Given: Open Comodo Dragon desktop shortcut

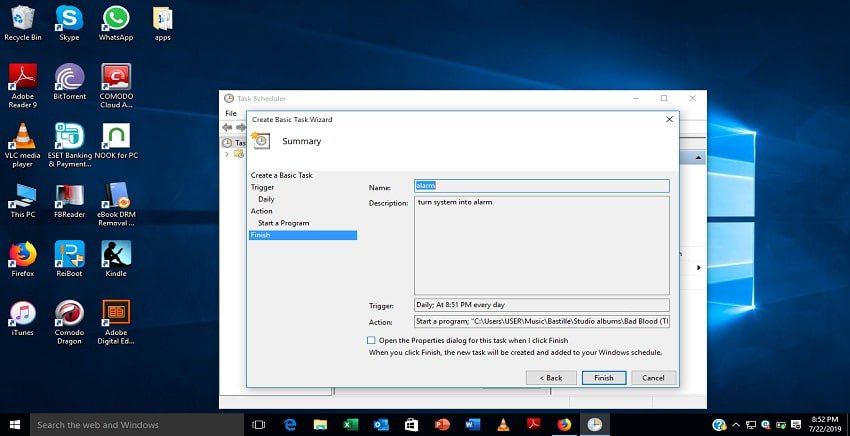Looking at the screenshot, I should pyautogui.click(x=69, y=322).
